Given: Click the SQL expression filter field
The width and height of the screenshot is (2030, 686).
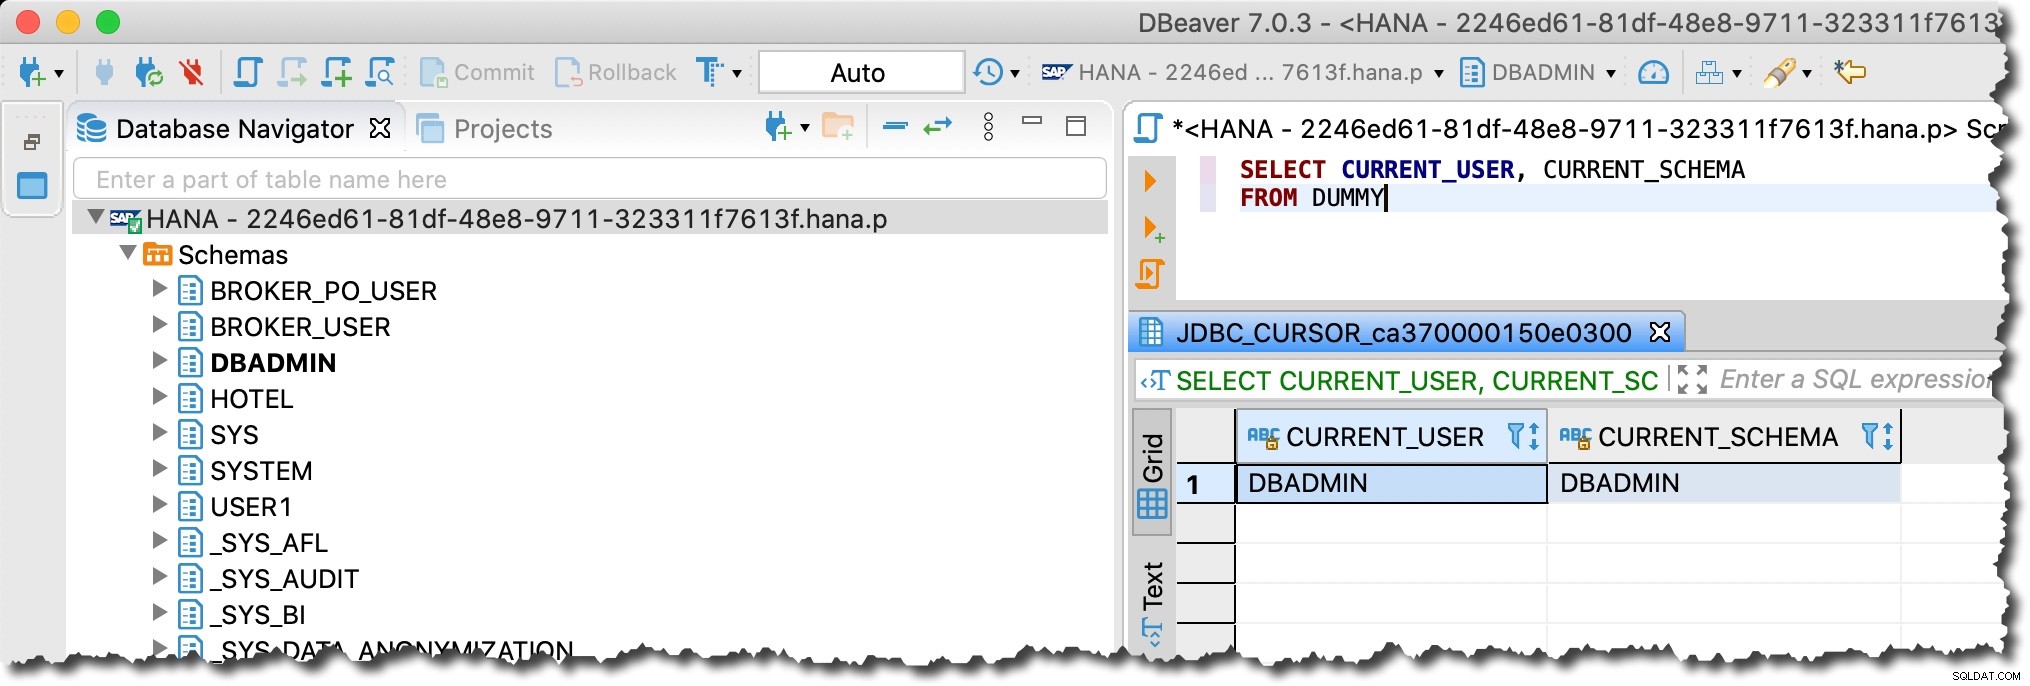Looking at the screenshot, I should point(1856,379).
